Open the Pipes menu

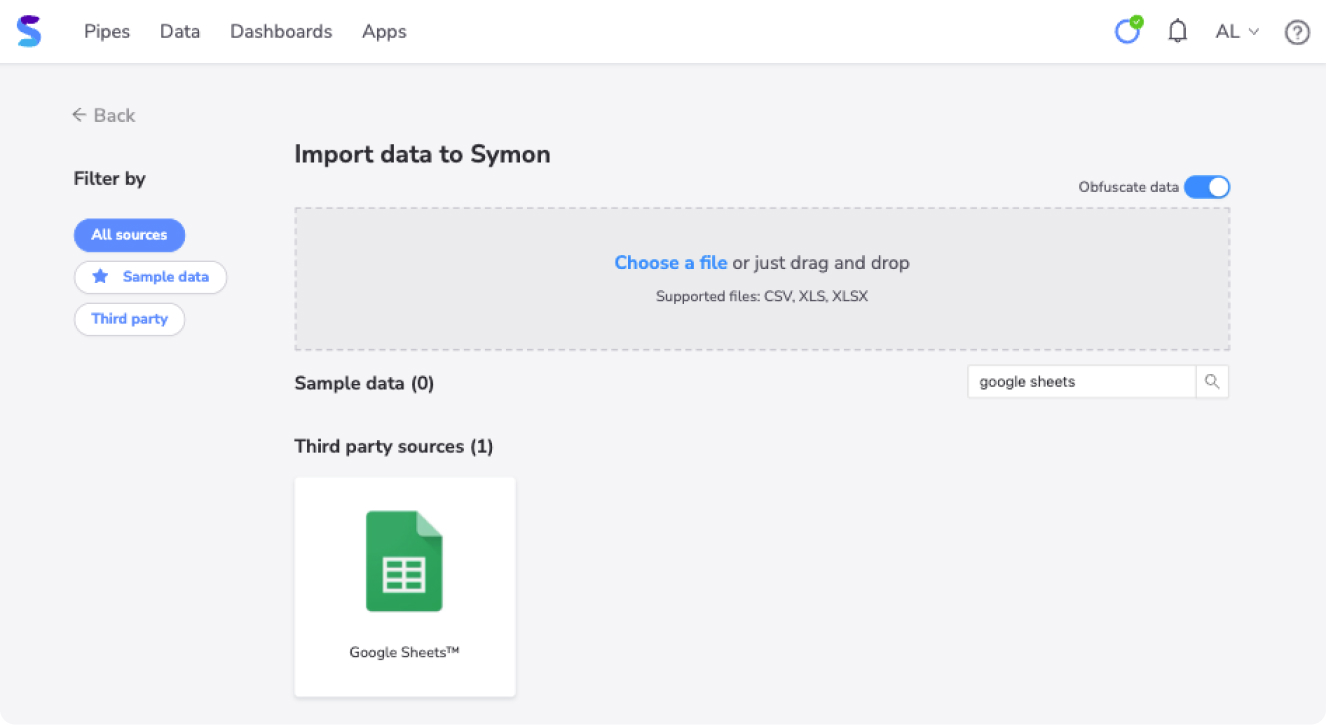[x=107, y=32]
